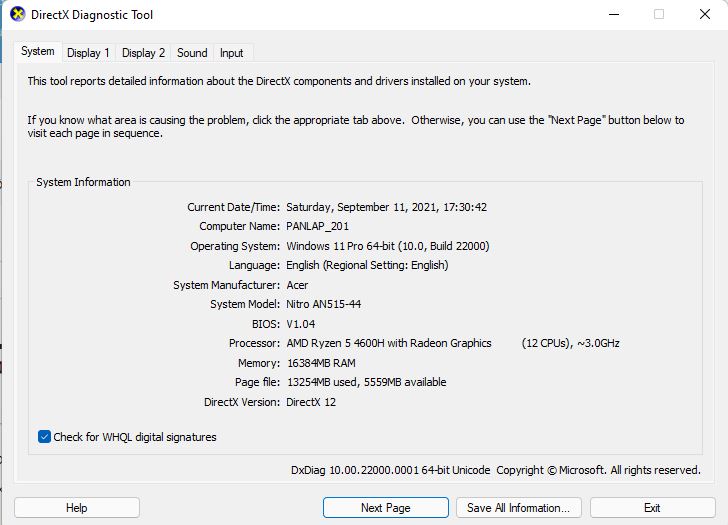Toggle Check for WHQL digital signatures
728x525 pixels.
pos(44,437)
